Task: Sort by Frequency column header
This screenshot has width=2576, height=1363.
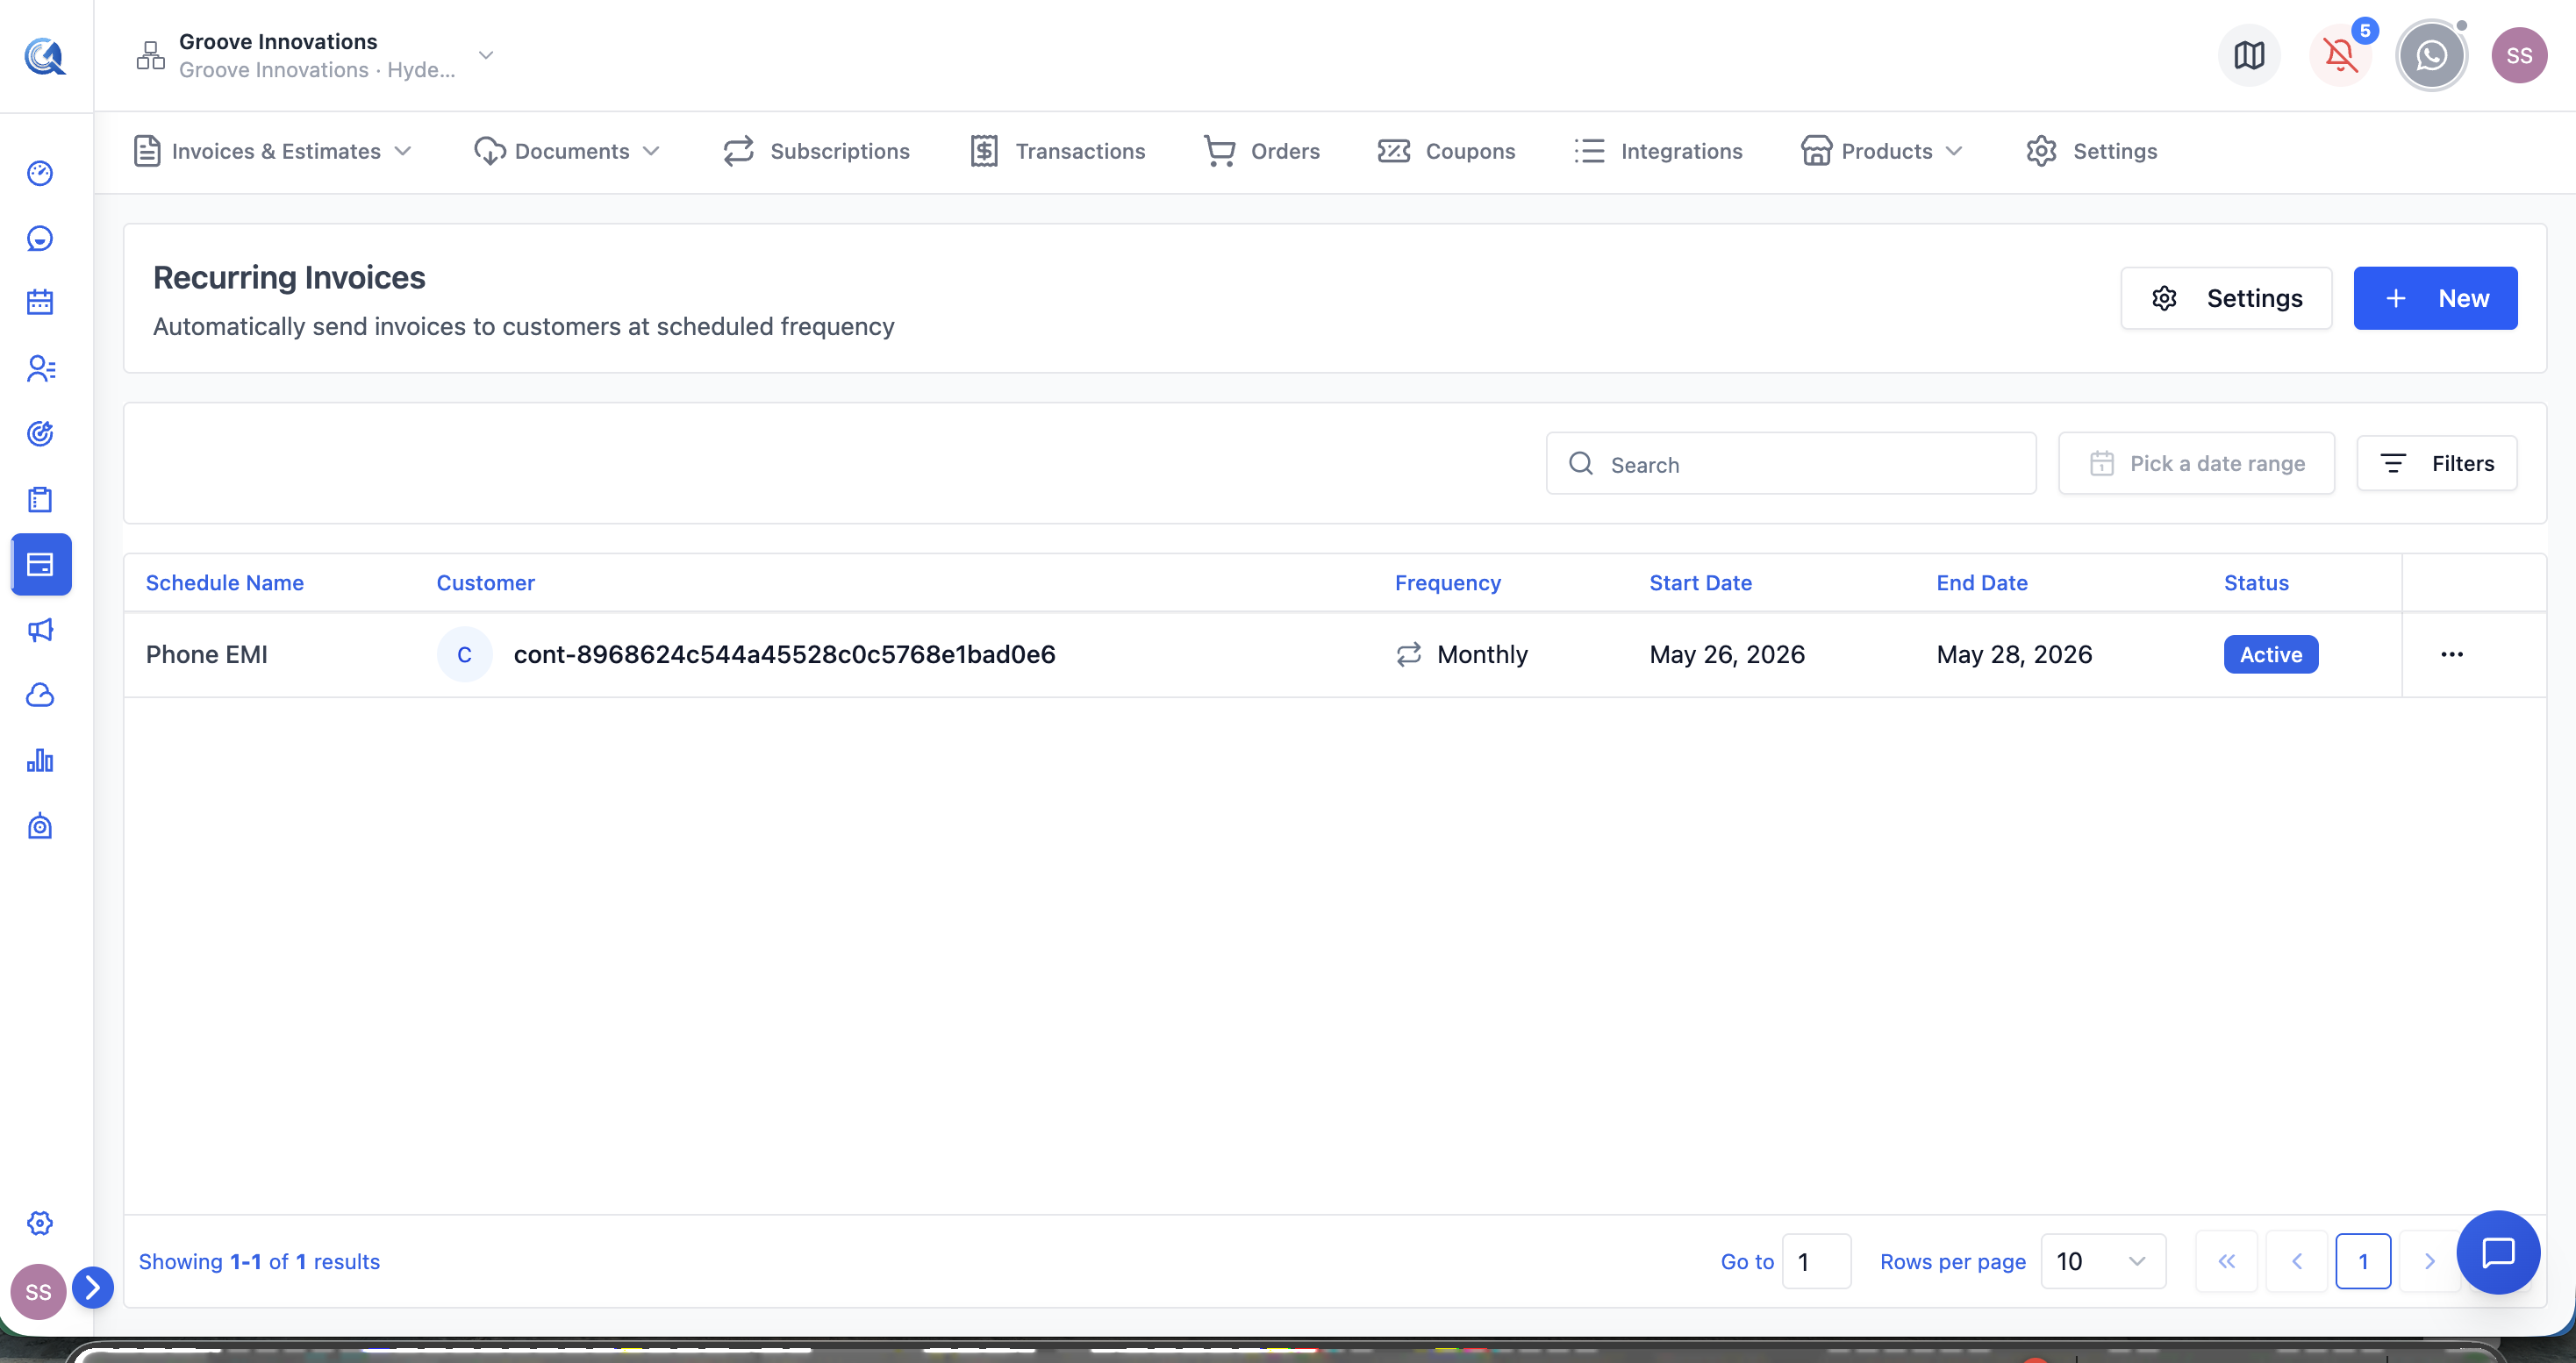Action: pos(1448,582)
